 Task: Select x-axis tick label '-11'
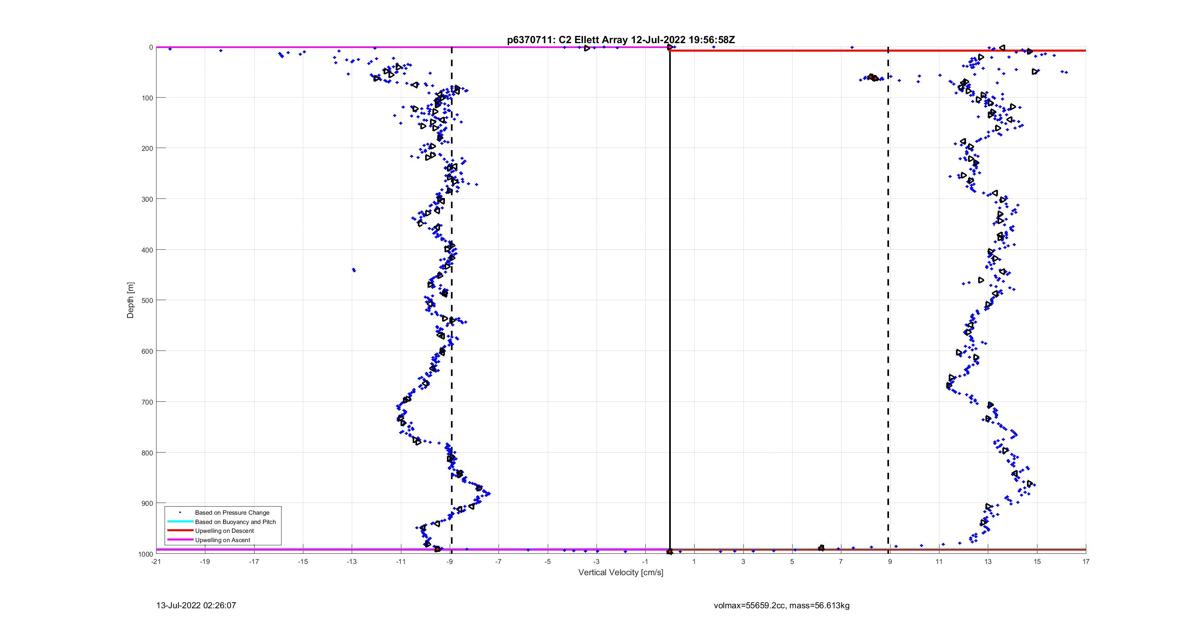point(401,561)
